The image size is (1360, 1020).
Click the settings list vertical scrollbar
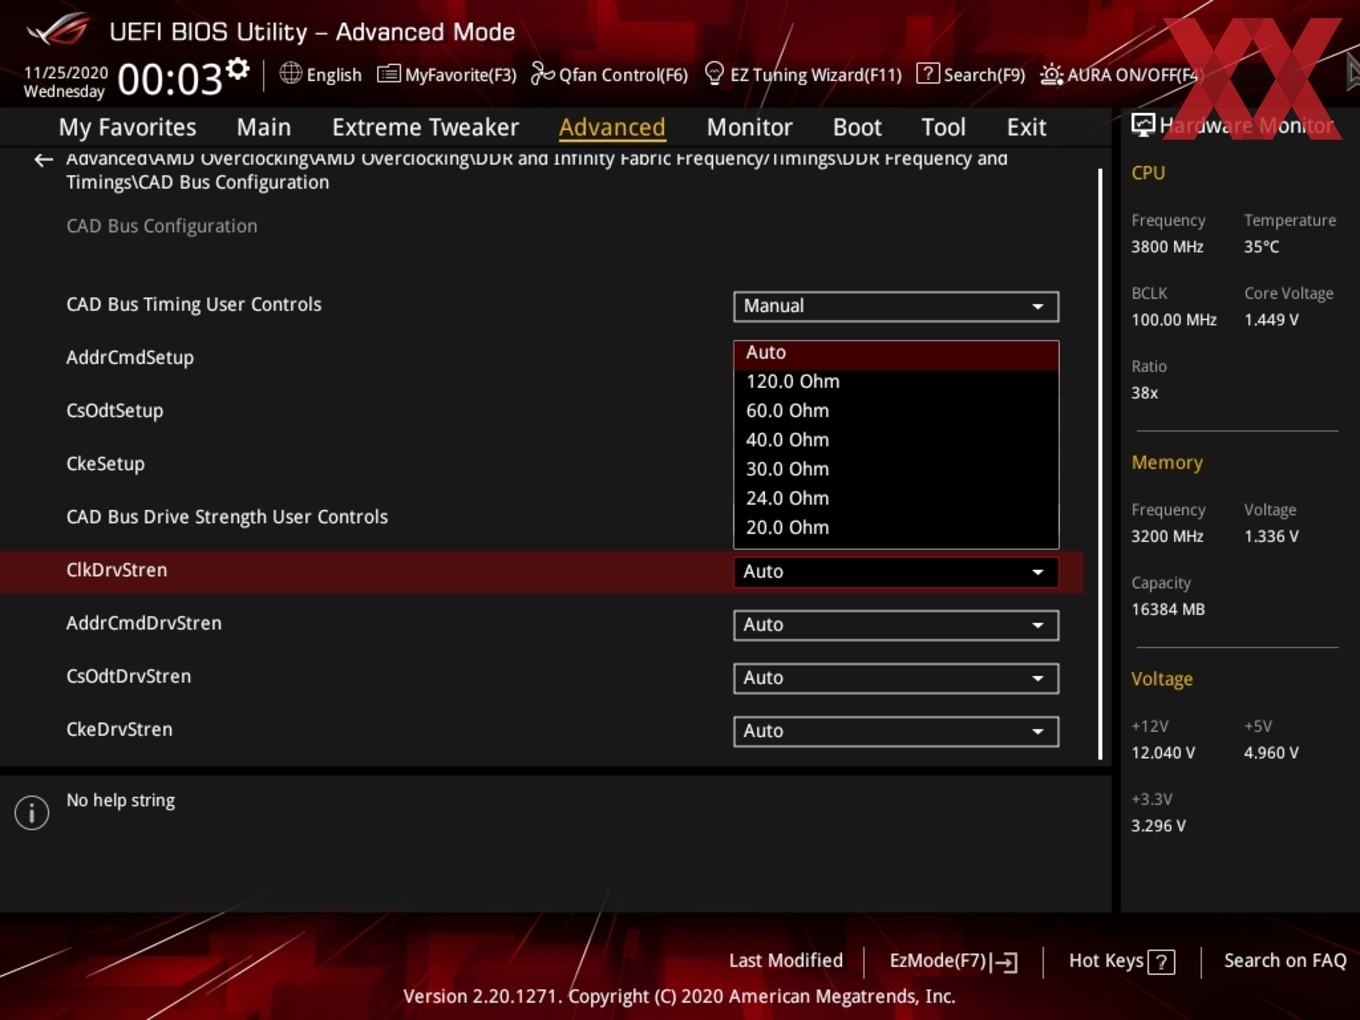pyautogui.click(x=1100, y=462)
